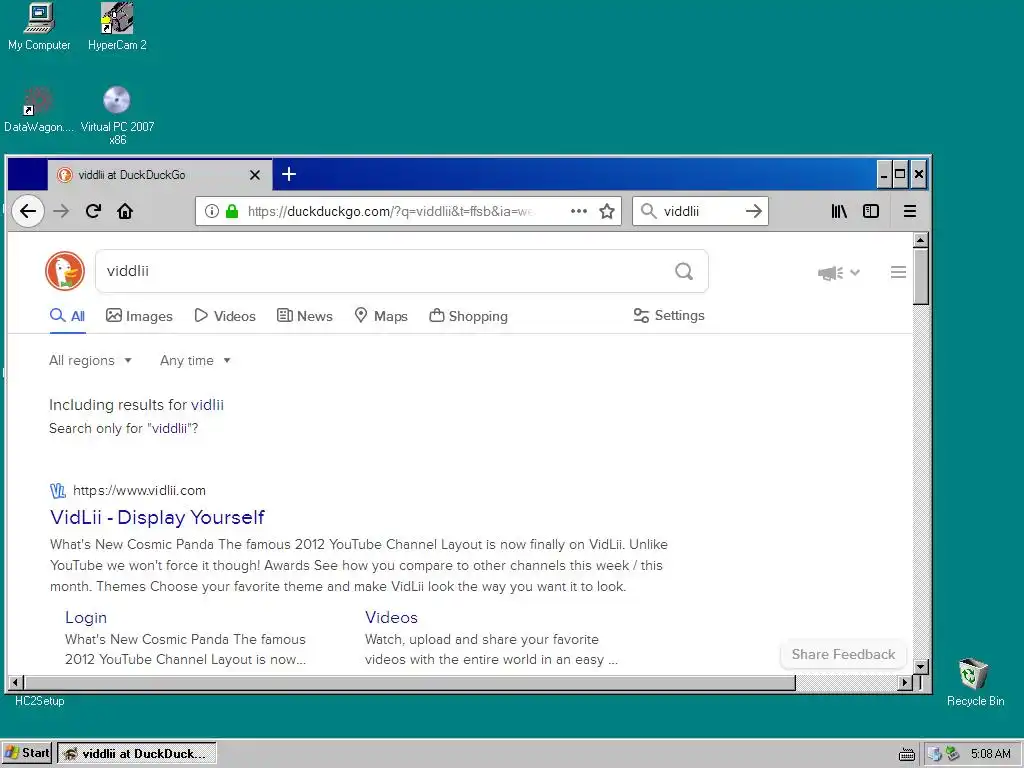Switch to Maps results
This screenshot has height=768, width=1024.
[381, 316]
